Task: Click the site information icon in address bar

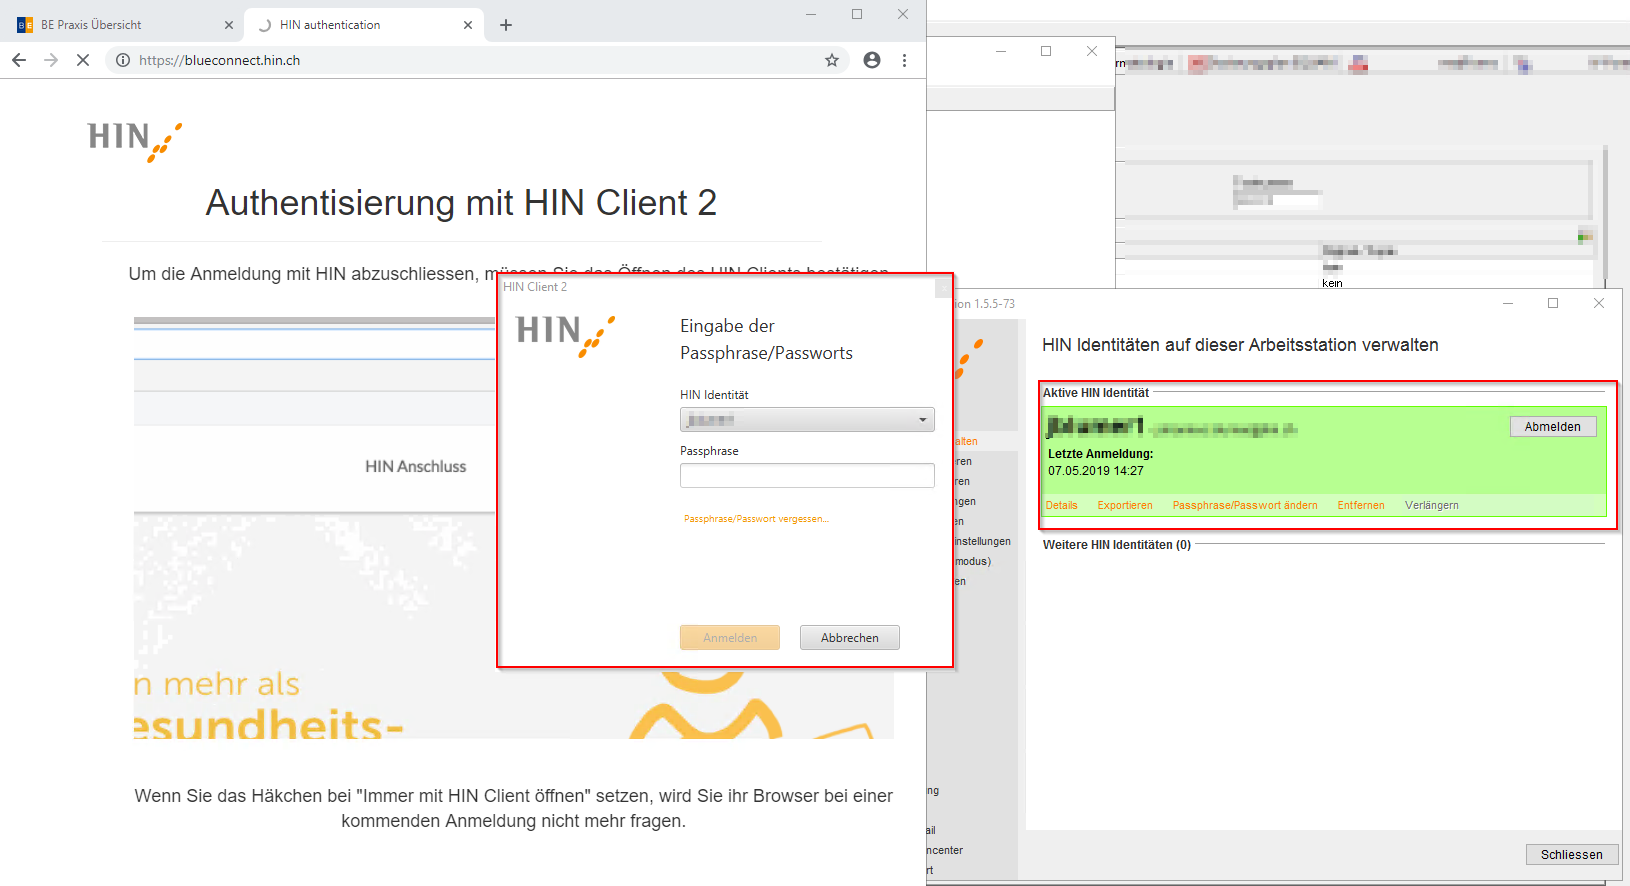Action: 123,60
